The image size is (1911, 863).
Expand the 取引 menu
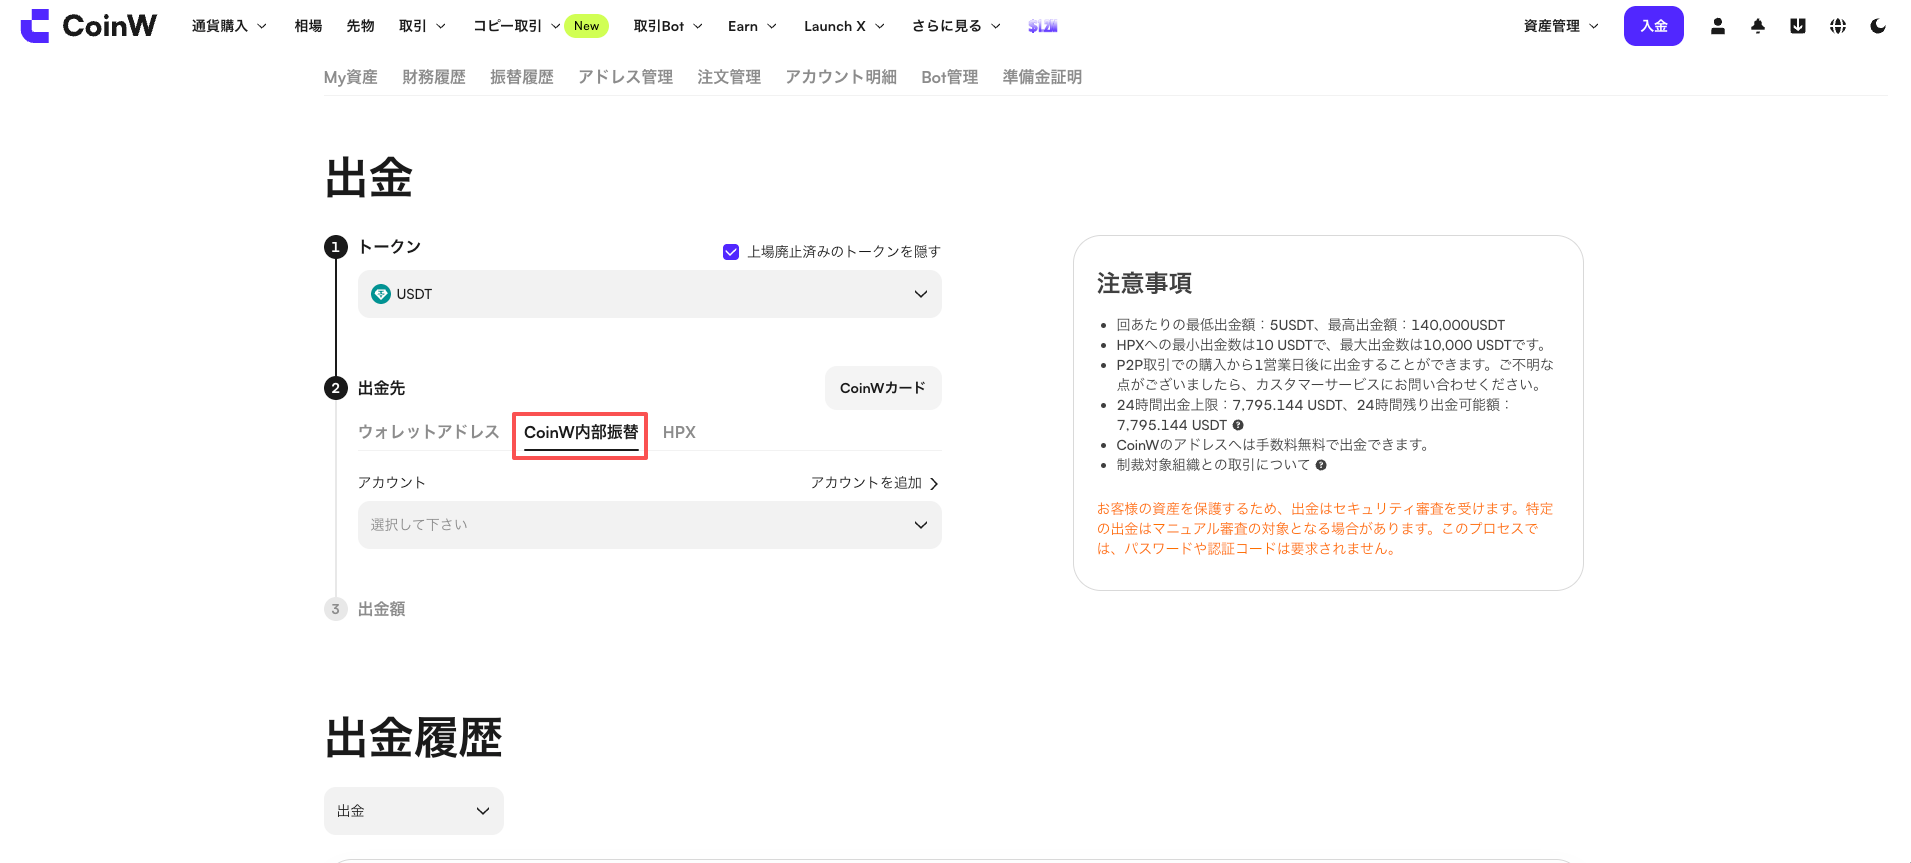[422, 26]
